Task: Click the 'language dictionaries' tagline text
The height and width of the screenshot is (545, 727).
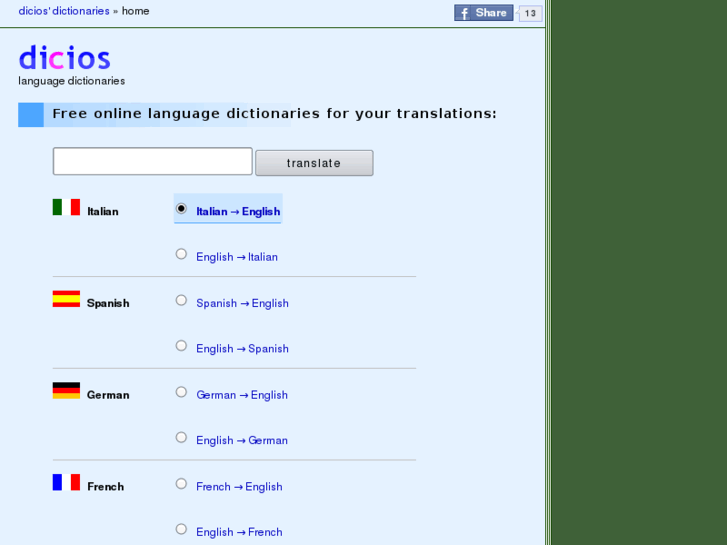Action: click(x=72, y=81)
